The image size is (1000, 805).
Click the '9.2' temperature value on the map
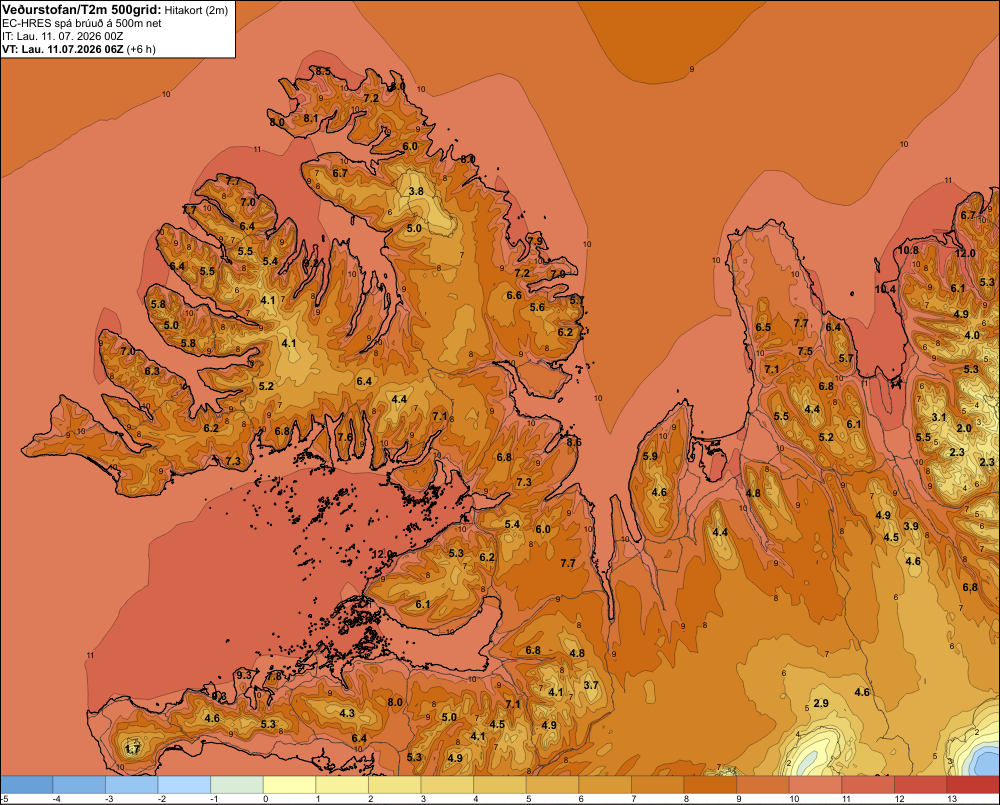[311, 263]
